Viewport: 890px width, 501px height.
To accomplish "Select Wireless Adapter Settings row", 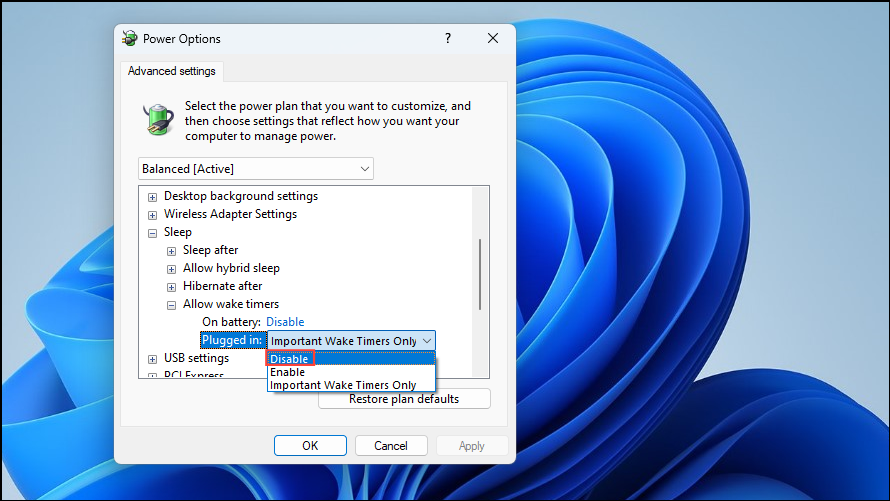I will [230, 214].
